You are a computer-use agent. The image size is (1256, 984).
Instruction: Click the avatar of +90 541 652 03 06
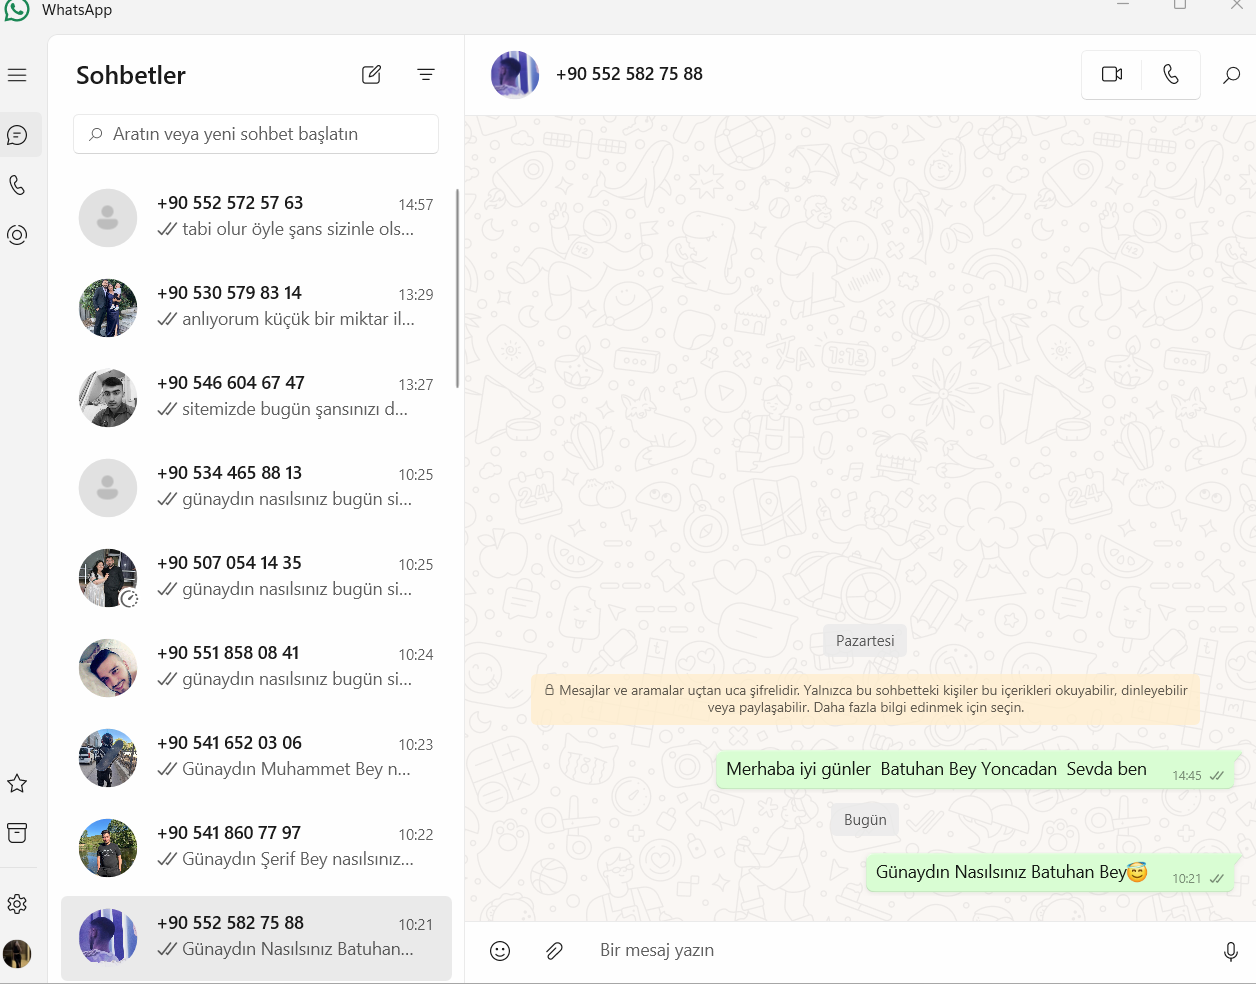(108, 758)
